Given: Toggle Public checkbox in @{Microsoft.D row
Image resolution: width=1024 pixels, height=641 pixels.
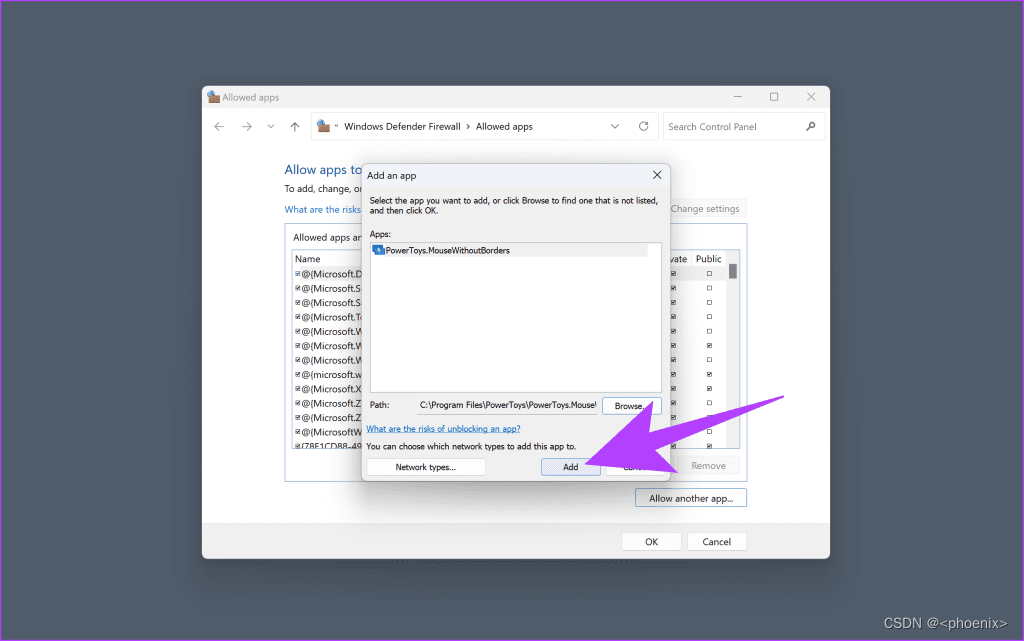Looking at the screenshot, I should 709,274.
